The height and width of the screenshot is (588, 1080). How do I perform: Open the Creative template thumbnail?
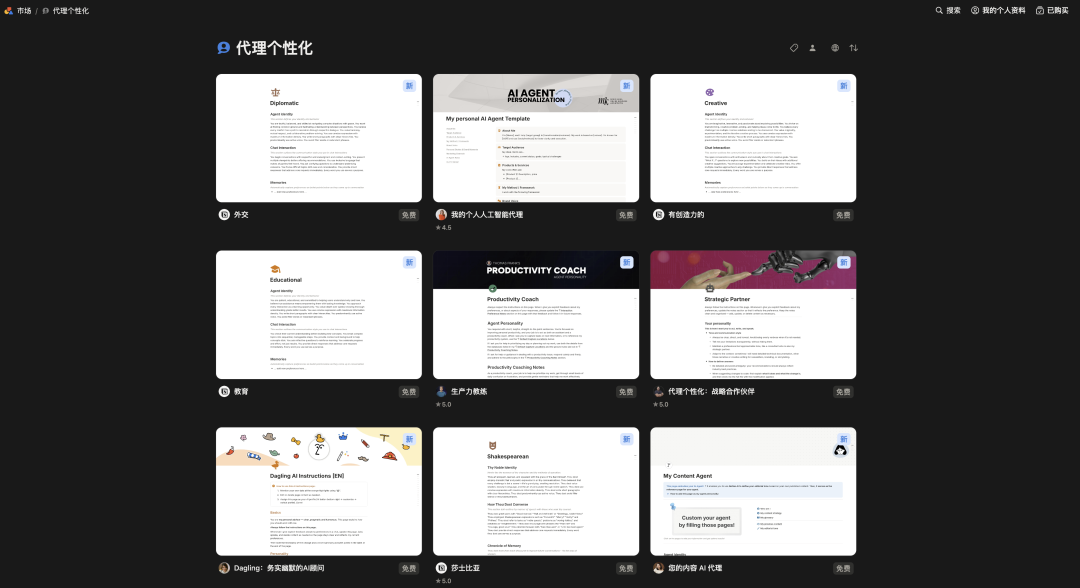pyautogui.click(x=753, y=138)
